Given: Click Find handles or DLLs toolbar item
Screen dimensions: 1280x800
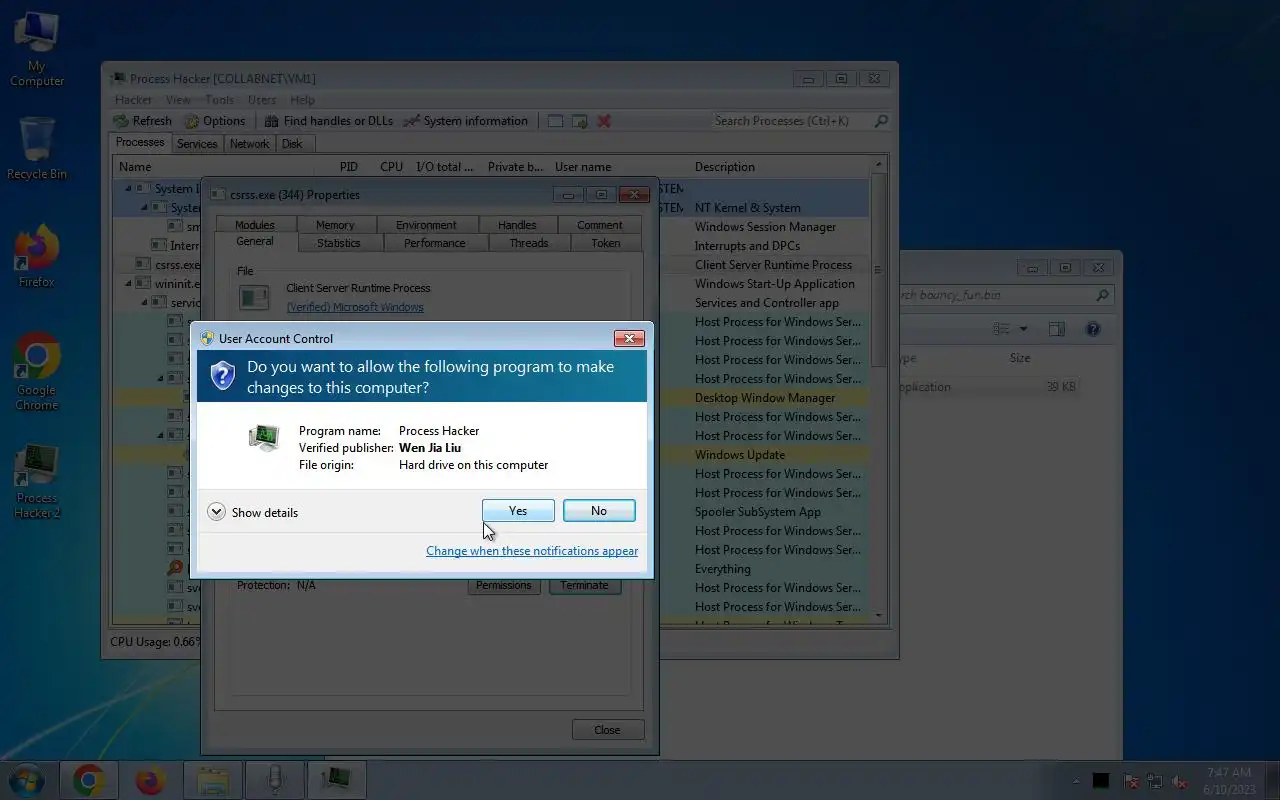Looking at the screenshot, I should point(329,121).
